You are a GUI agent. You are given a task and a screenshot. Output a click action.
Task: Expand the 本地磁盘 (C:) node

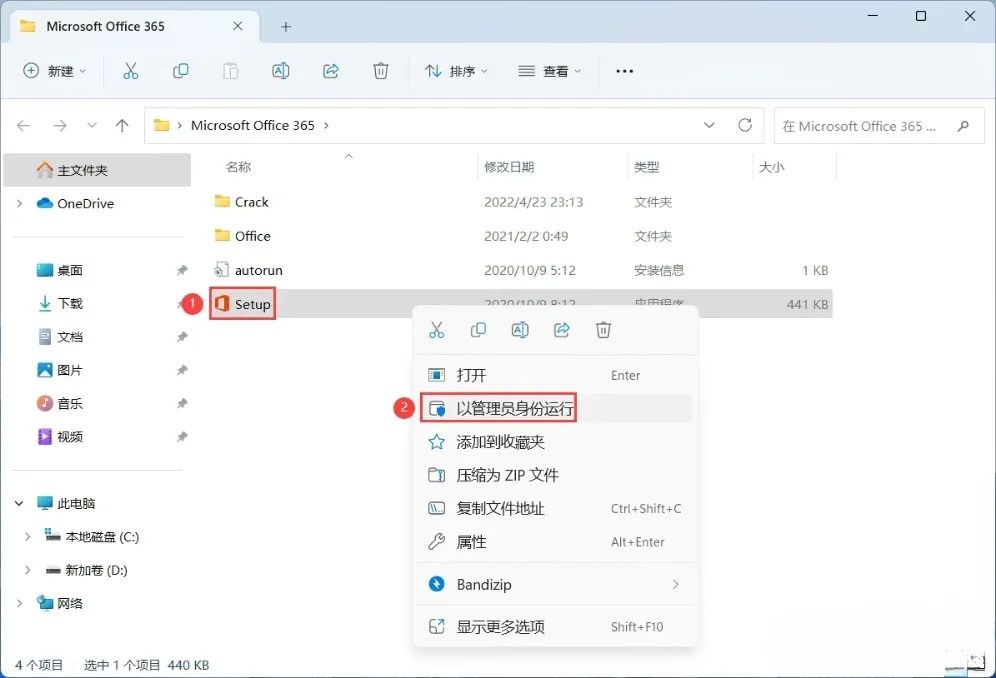pos(27,537)
